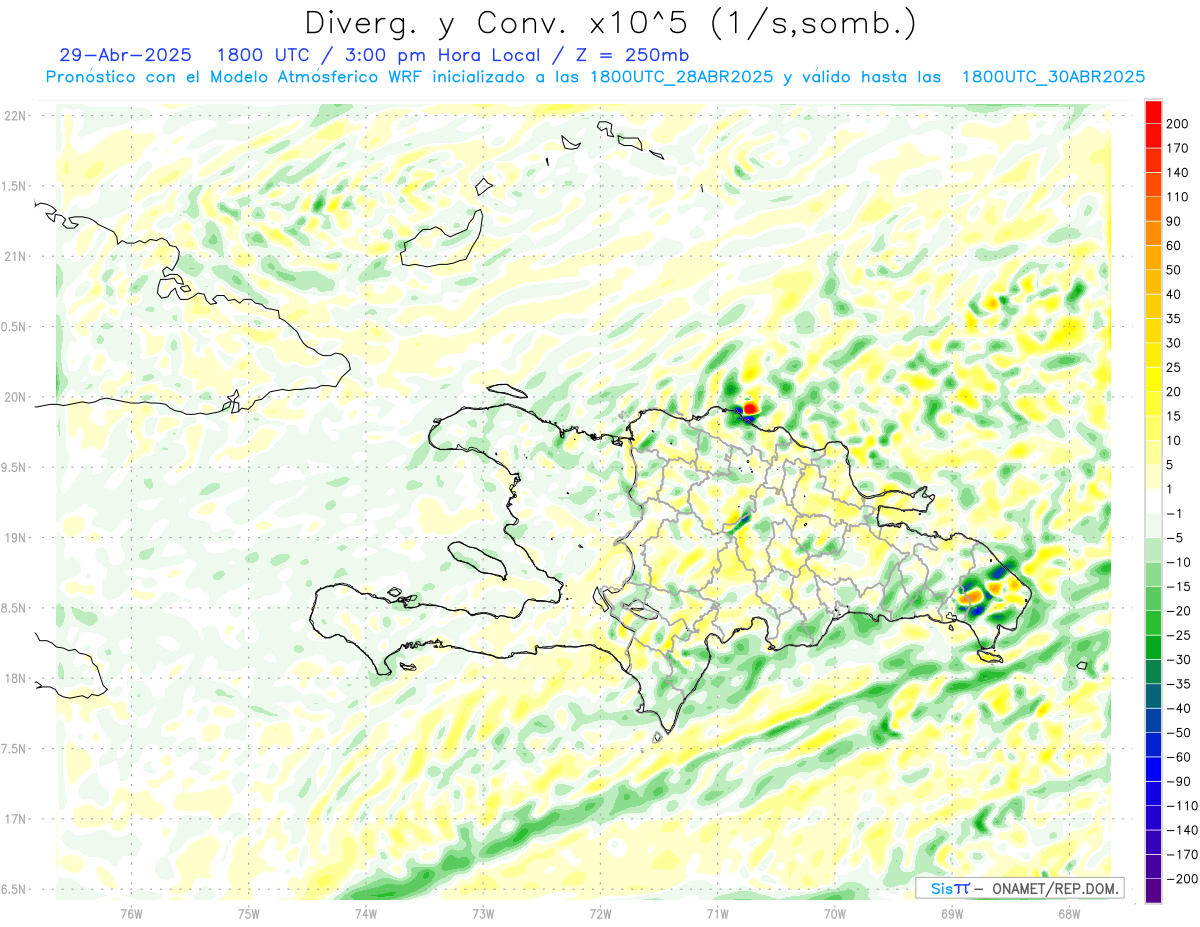
Task: Click the orange divergence spot on Hispaniola's eastern tip
Action: (972, 597)
